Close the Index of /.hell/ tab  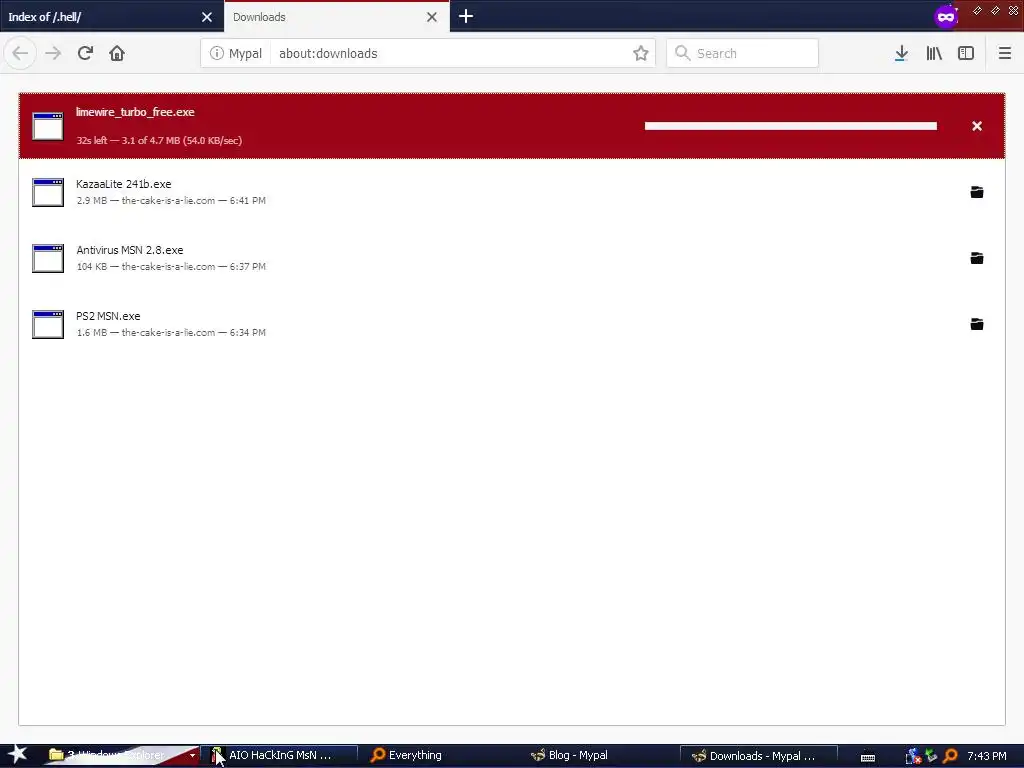pyautogui.click(x=207, y=17)
